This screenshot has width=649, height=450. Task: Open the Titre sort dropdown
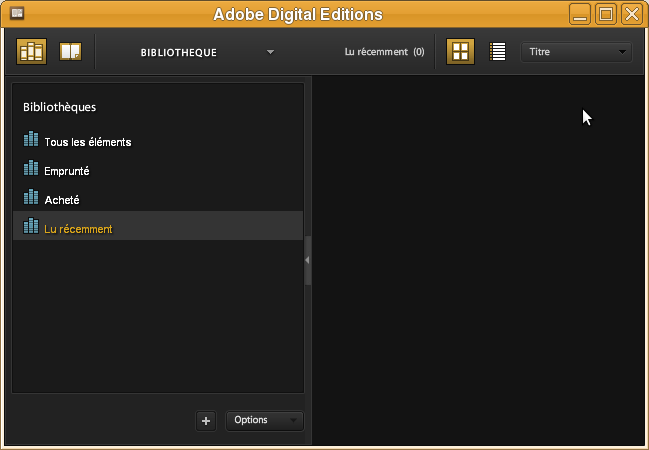(576, 52)
